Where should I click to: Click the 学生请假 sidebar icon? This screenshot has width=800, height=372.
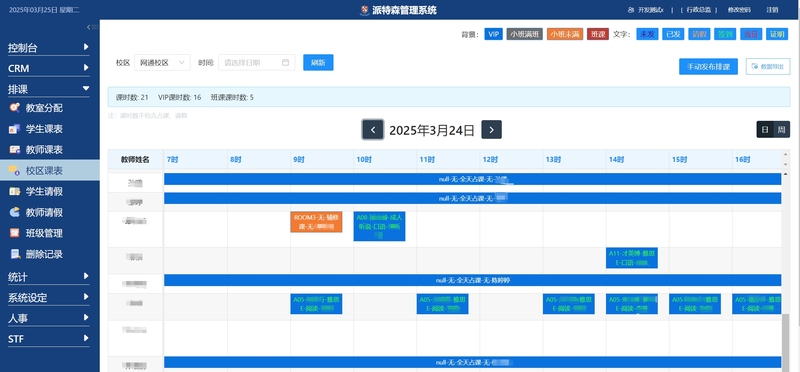click(x=15, y=191)
